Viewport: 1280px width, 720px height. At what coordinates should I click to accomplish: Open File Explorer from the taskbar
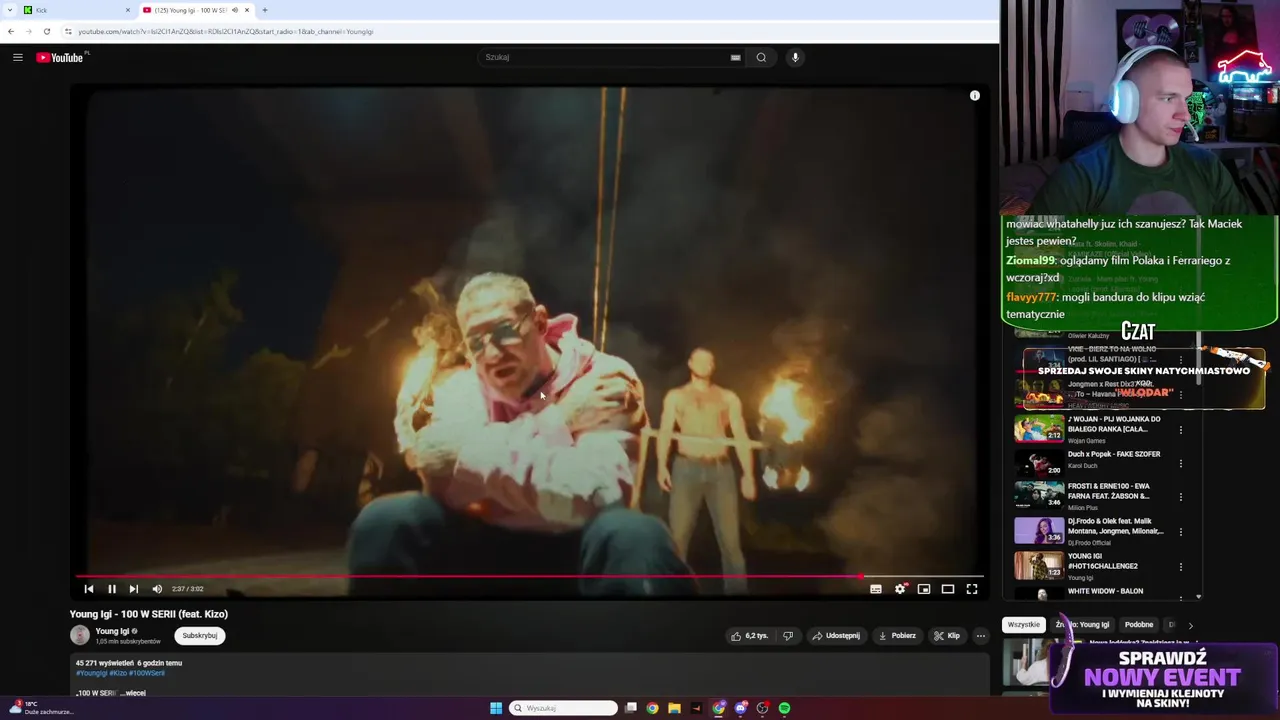click(674, 708)
